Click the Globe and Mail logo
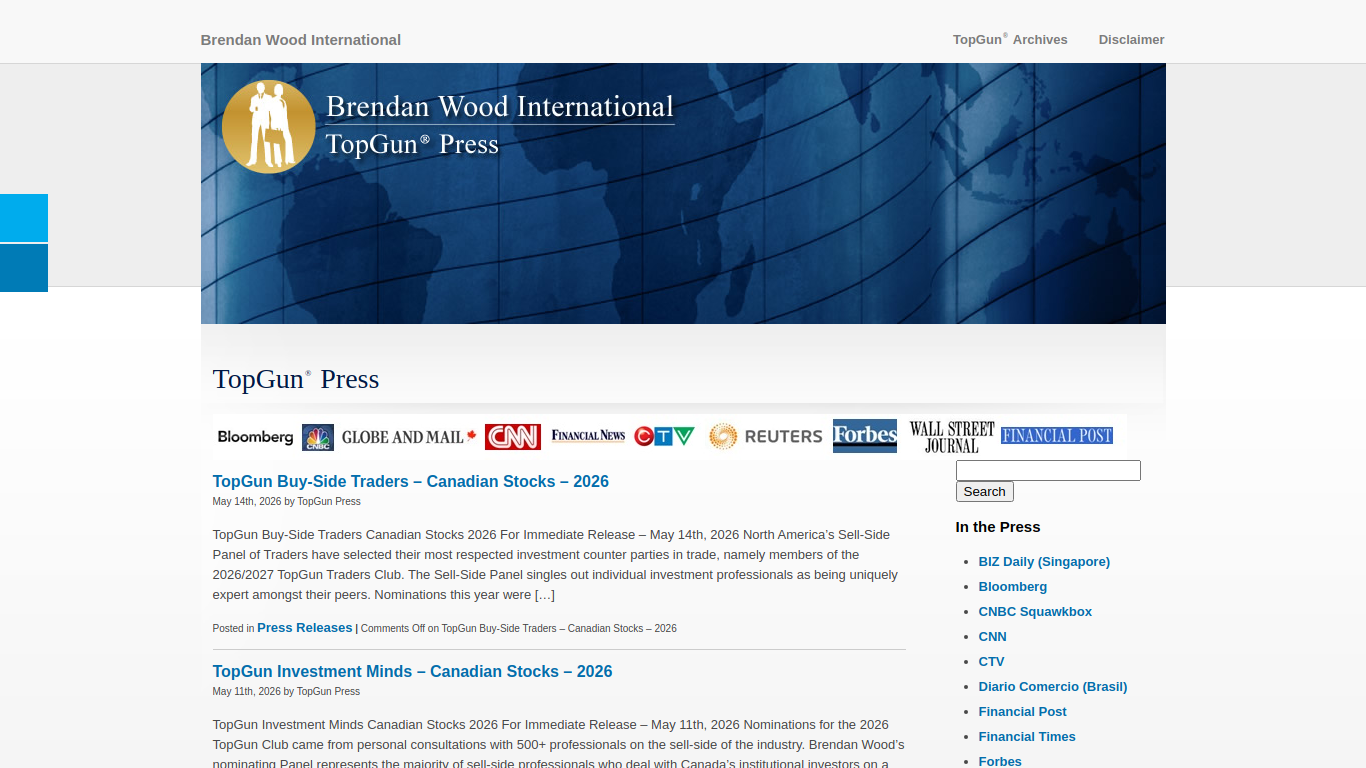The width and height of the screenshot is (1366, 768). click(x=409, y=437)
